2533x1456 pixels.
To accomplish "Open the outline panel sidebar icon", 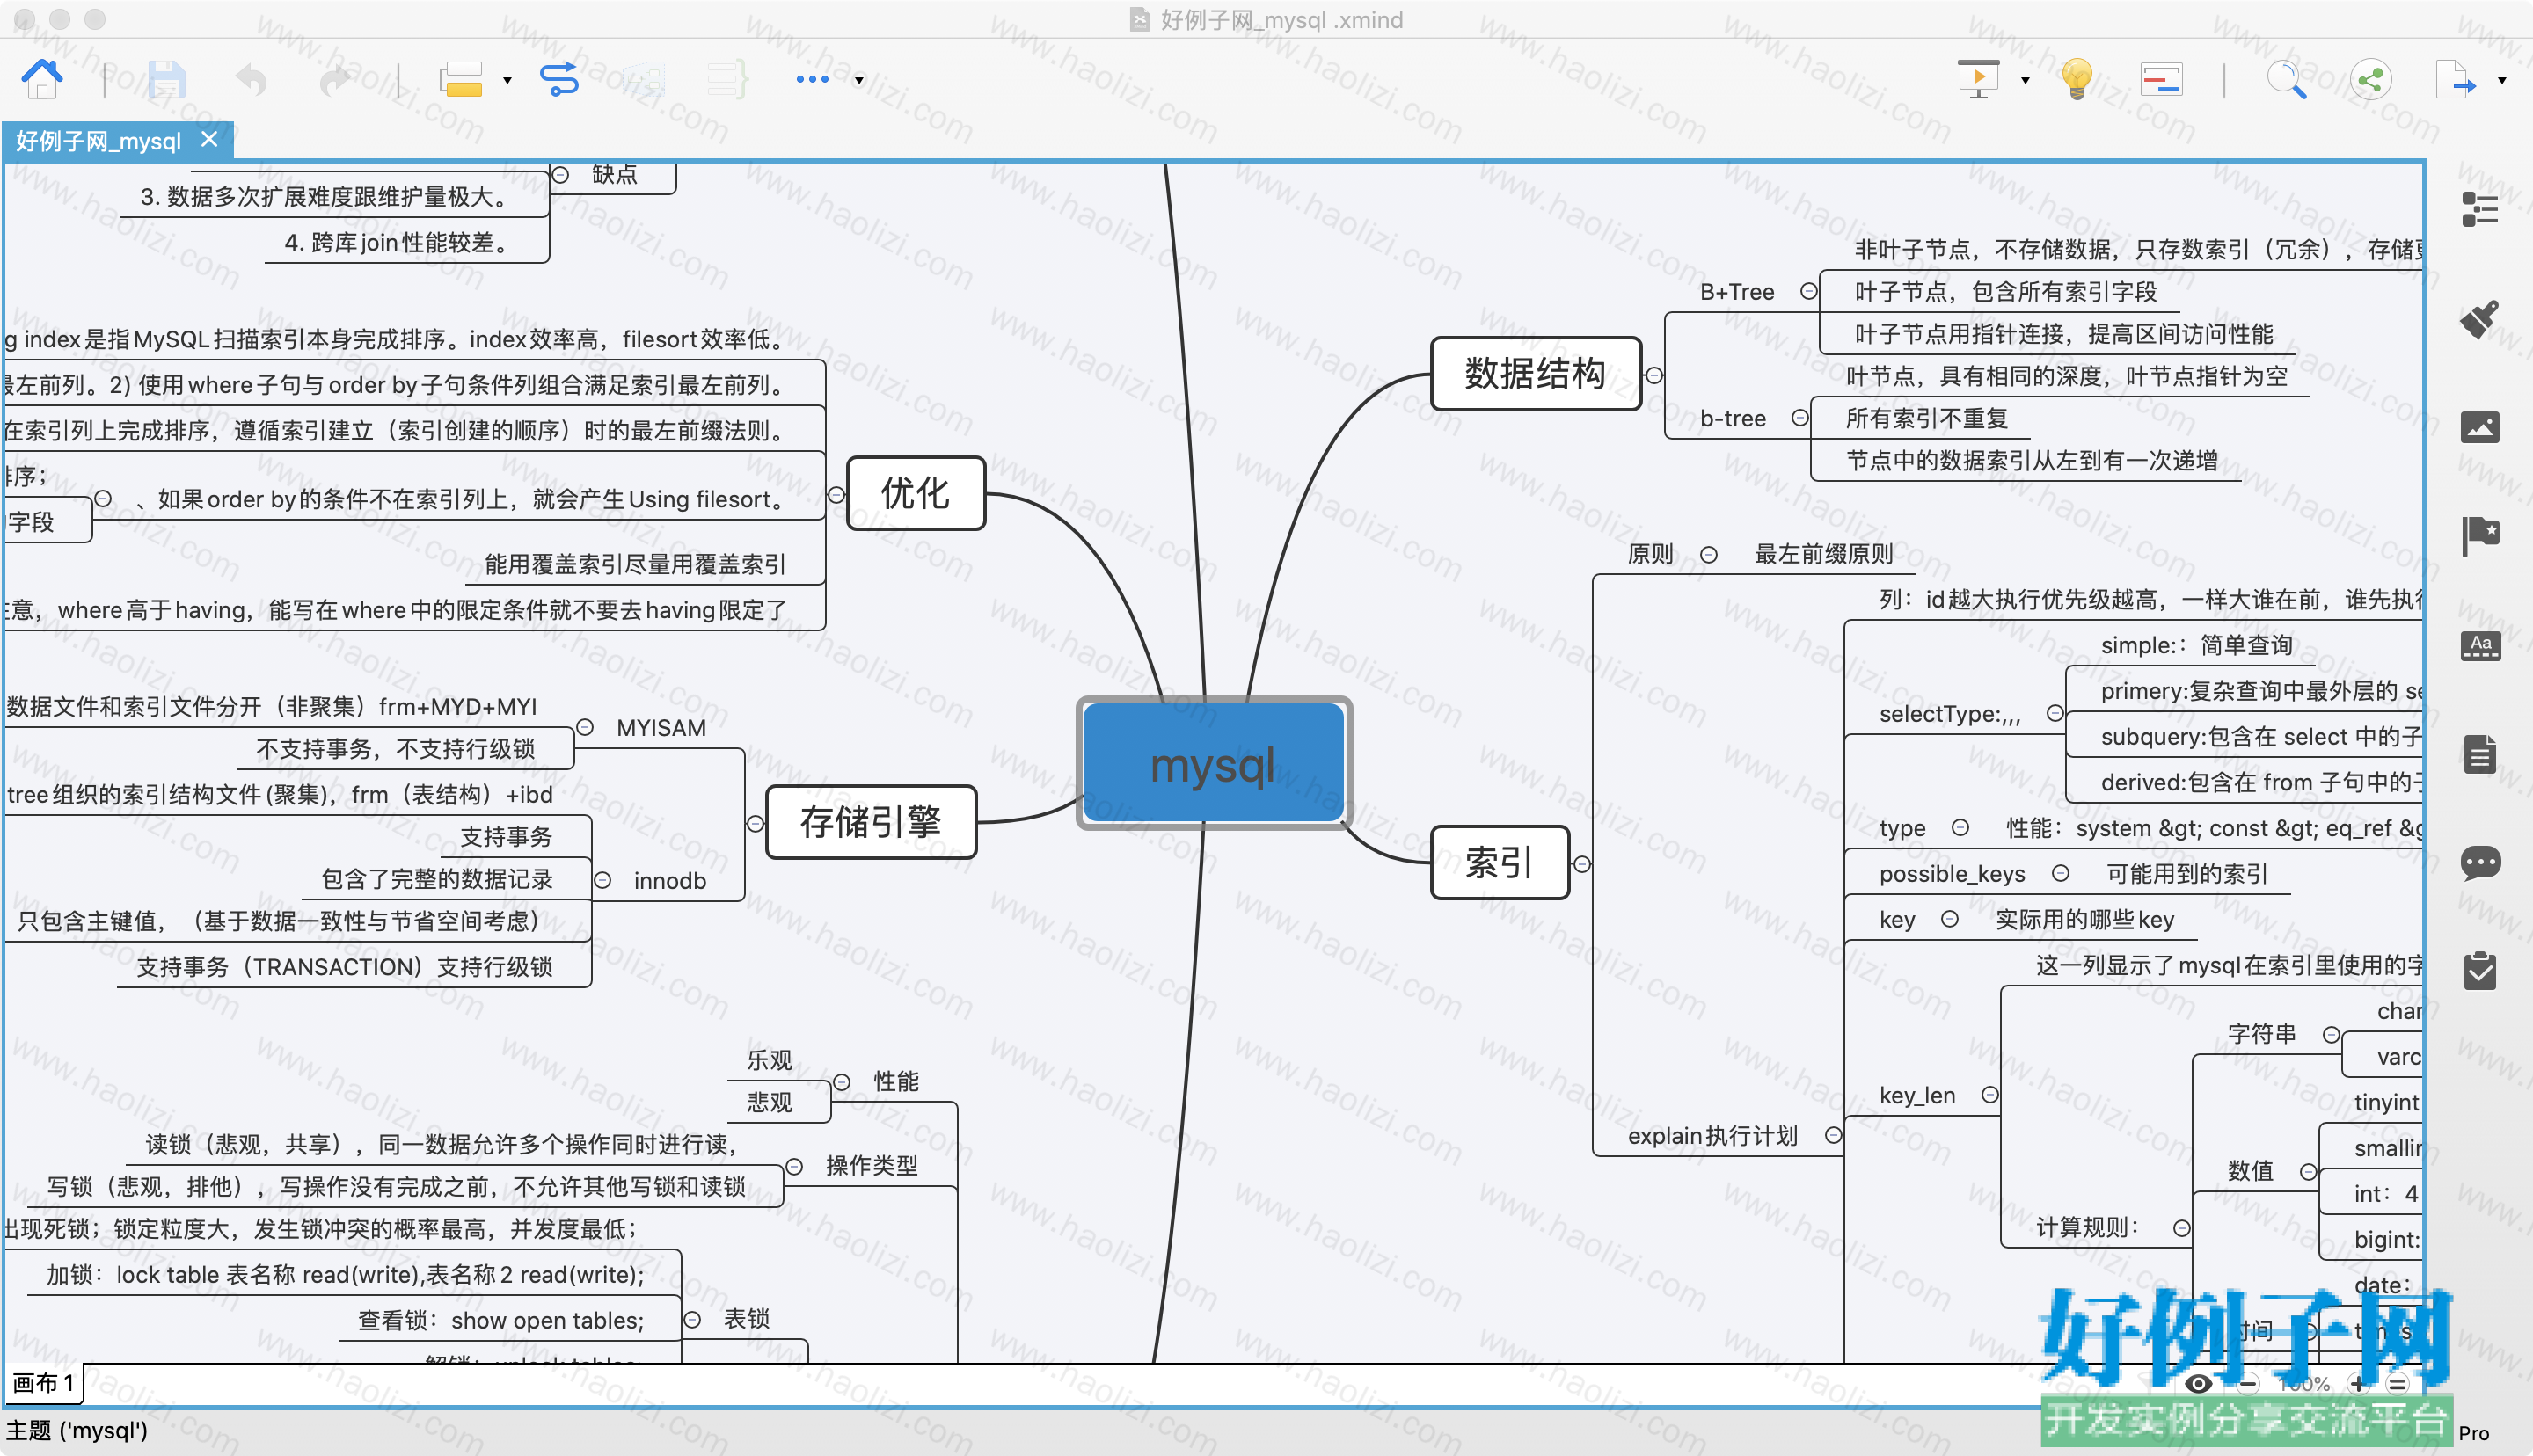I will pyautogui.click(x=2480, y=209).
